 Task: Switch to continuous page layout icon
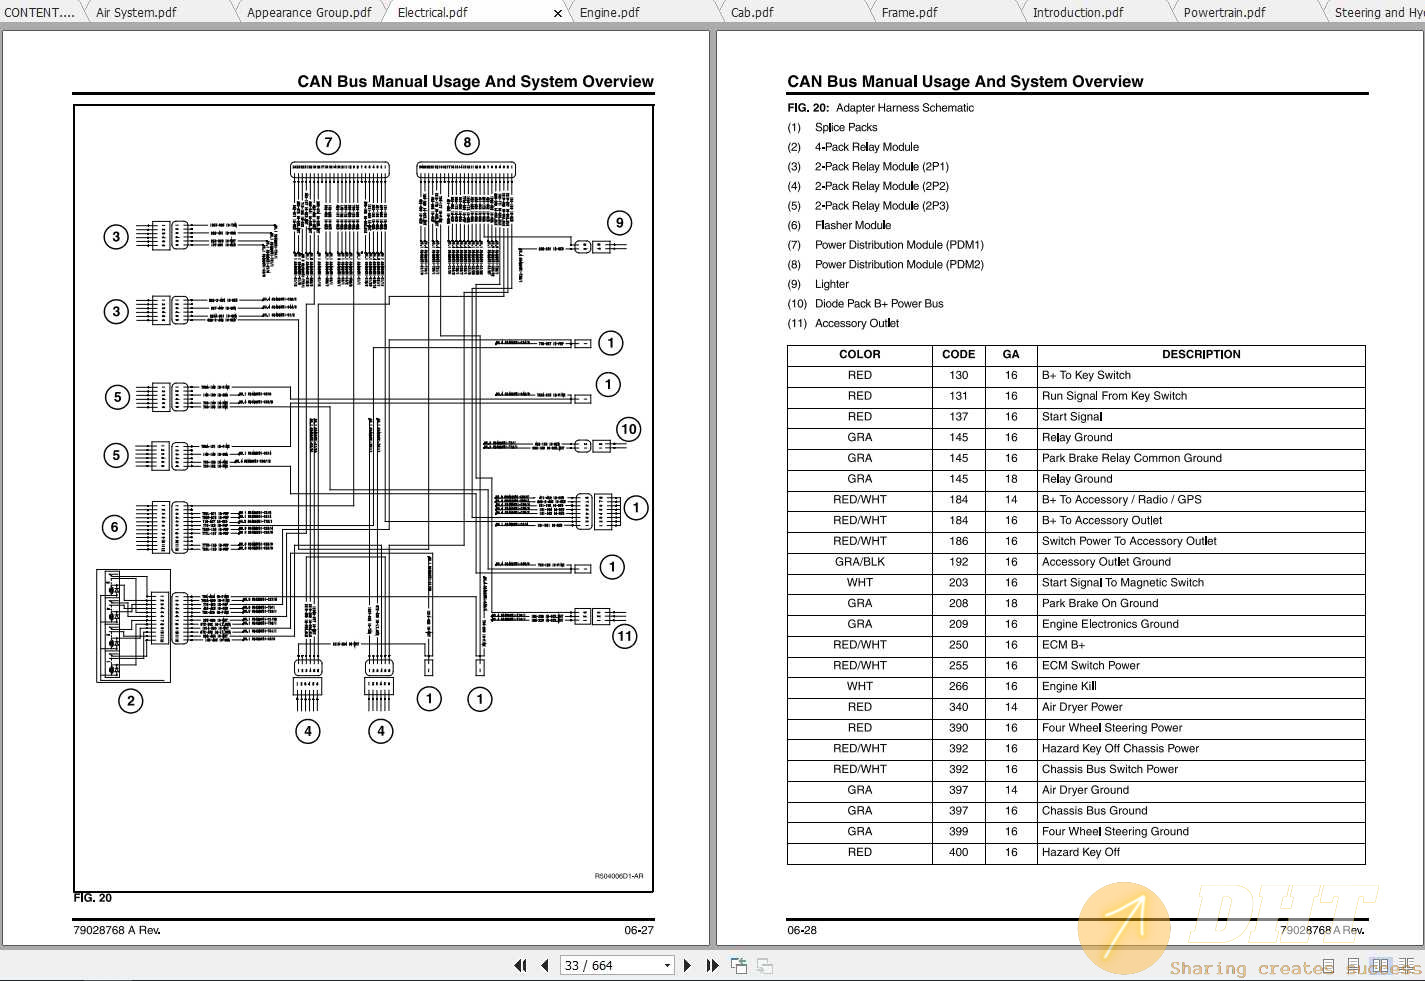click(1354, 965)
